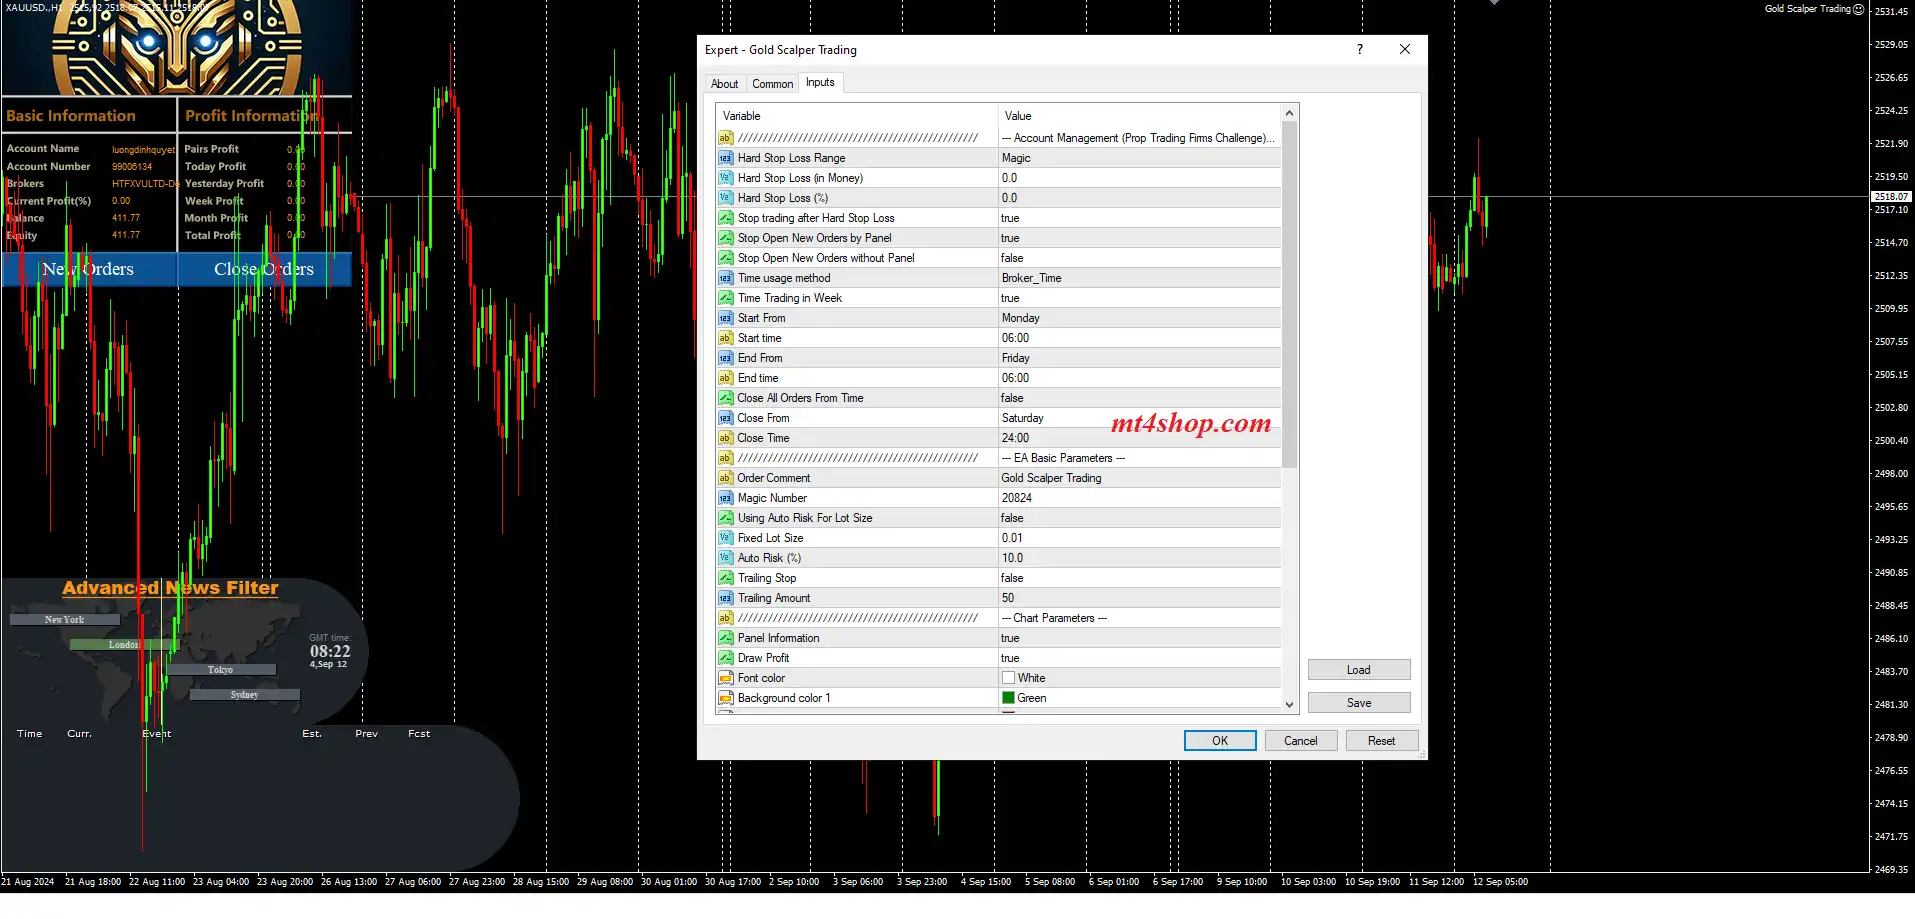Click the icon beside End From
This screenshot has height=919, width=1915.
click(x=726, y=358)
